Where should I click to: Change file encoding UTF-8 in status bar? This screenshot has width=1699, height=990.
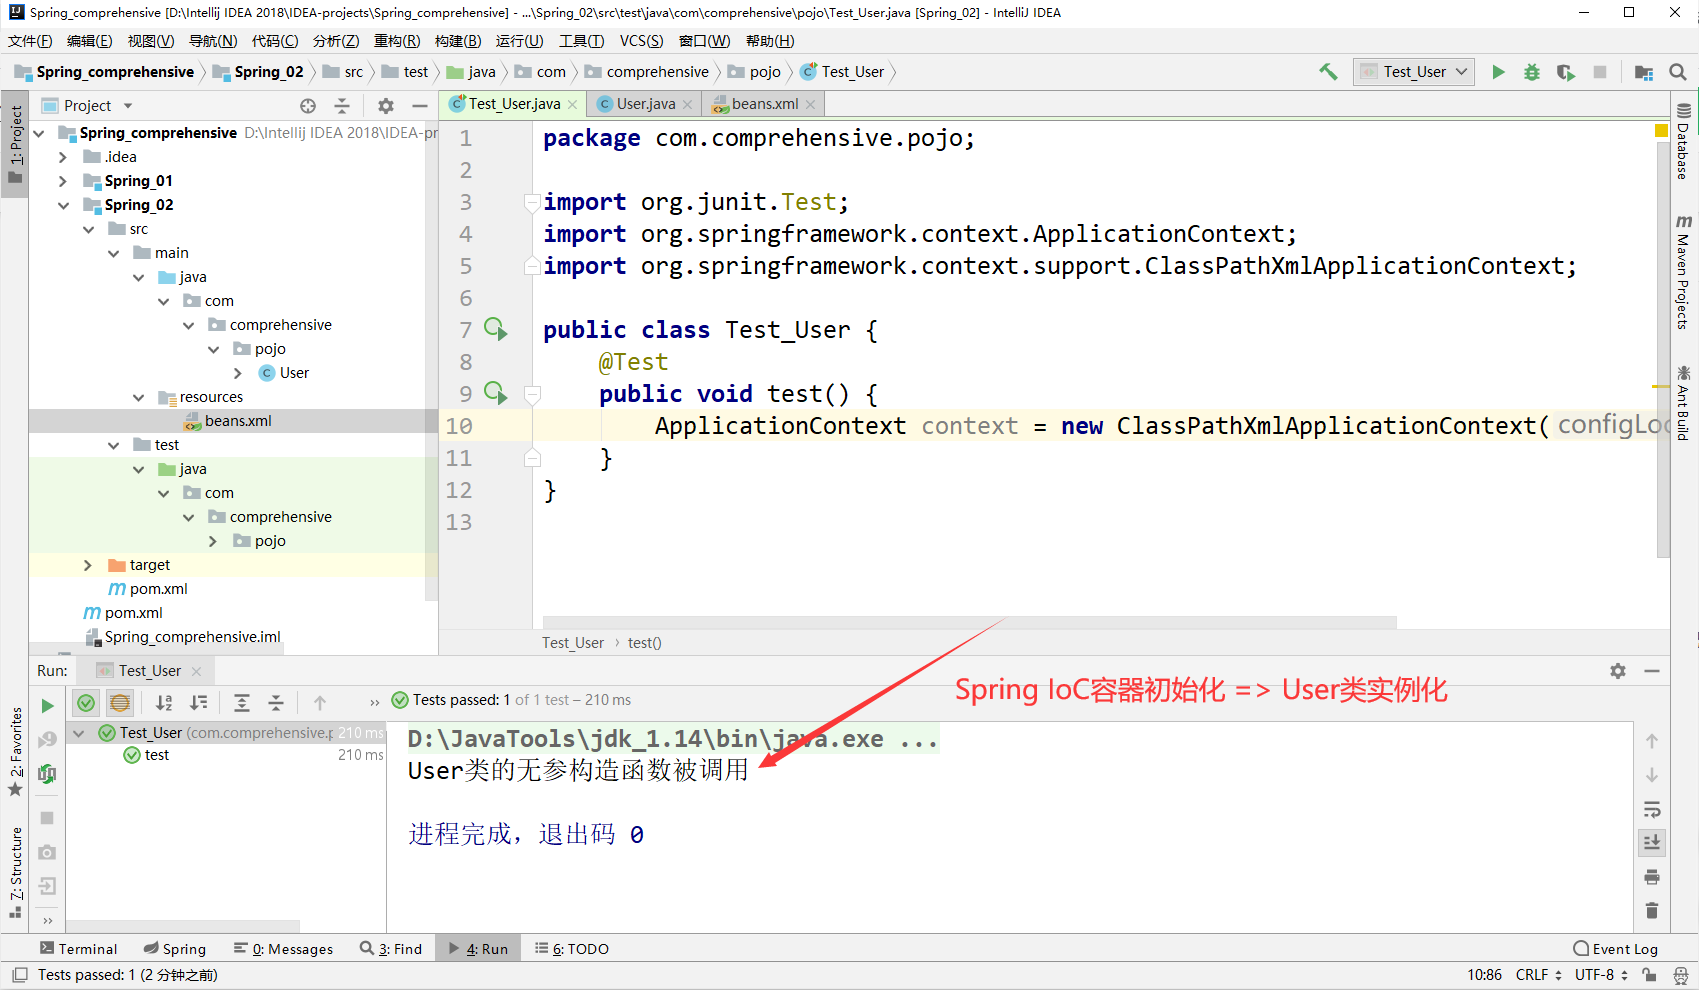[1601, 975]
